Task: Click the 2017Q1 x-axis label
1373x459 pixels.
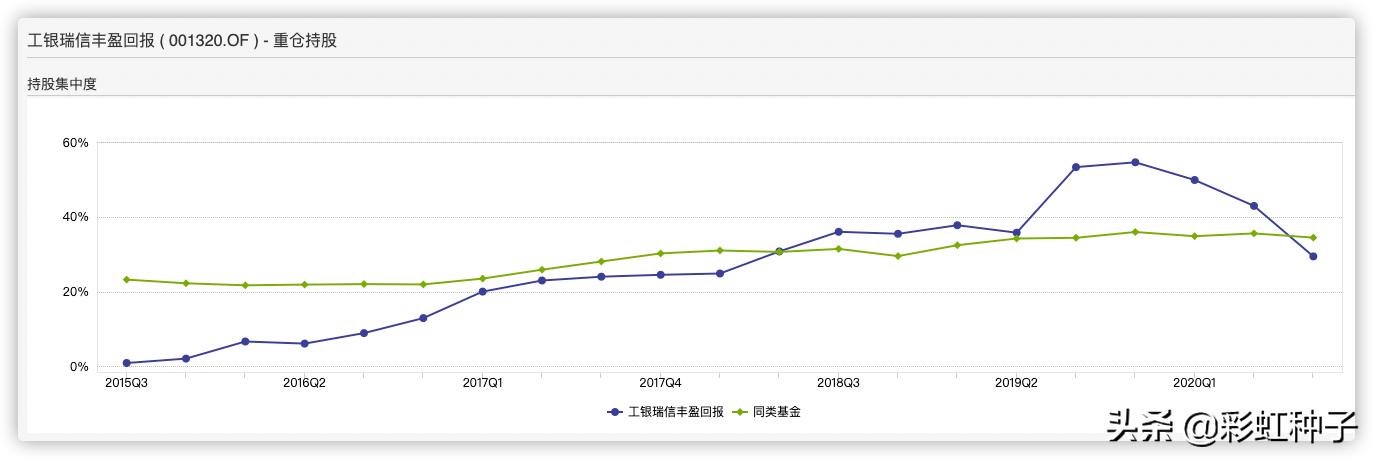Action: coord(482,383)
